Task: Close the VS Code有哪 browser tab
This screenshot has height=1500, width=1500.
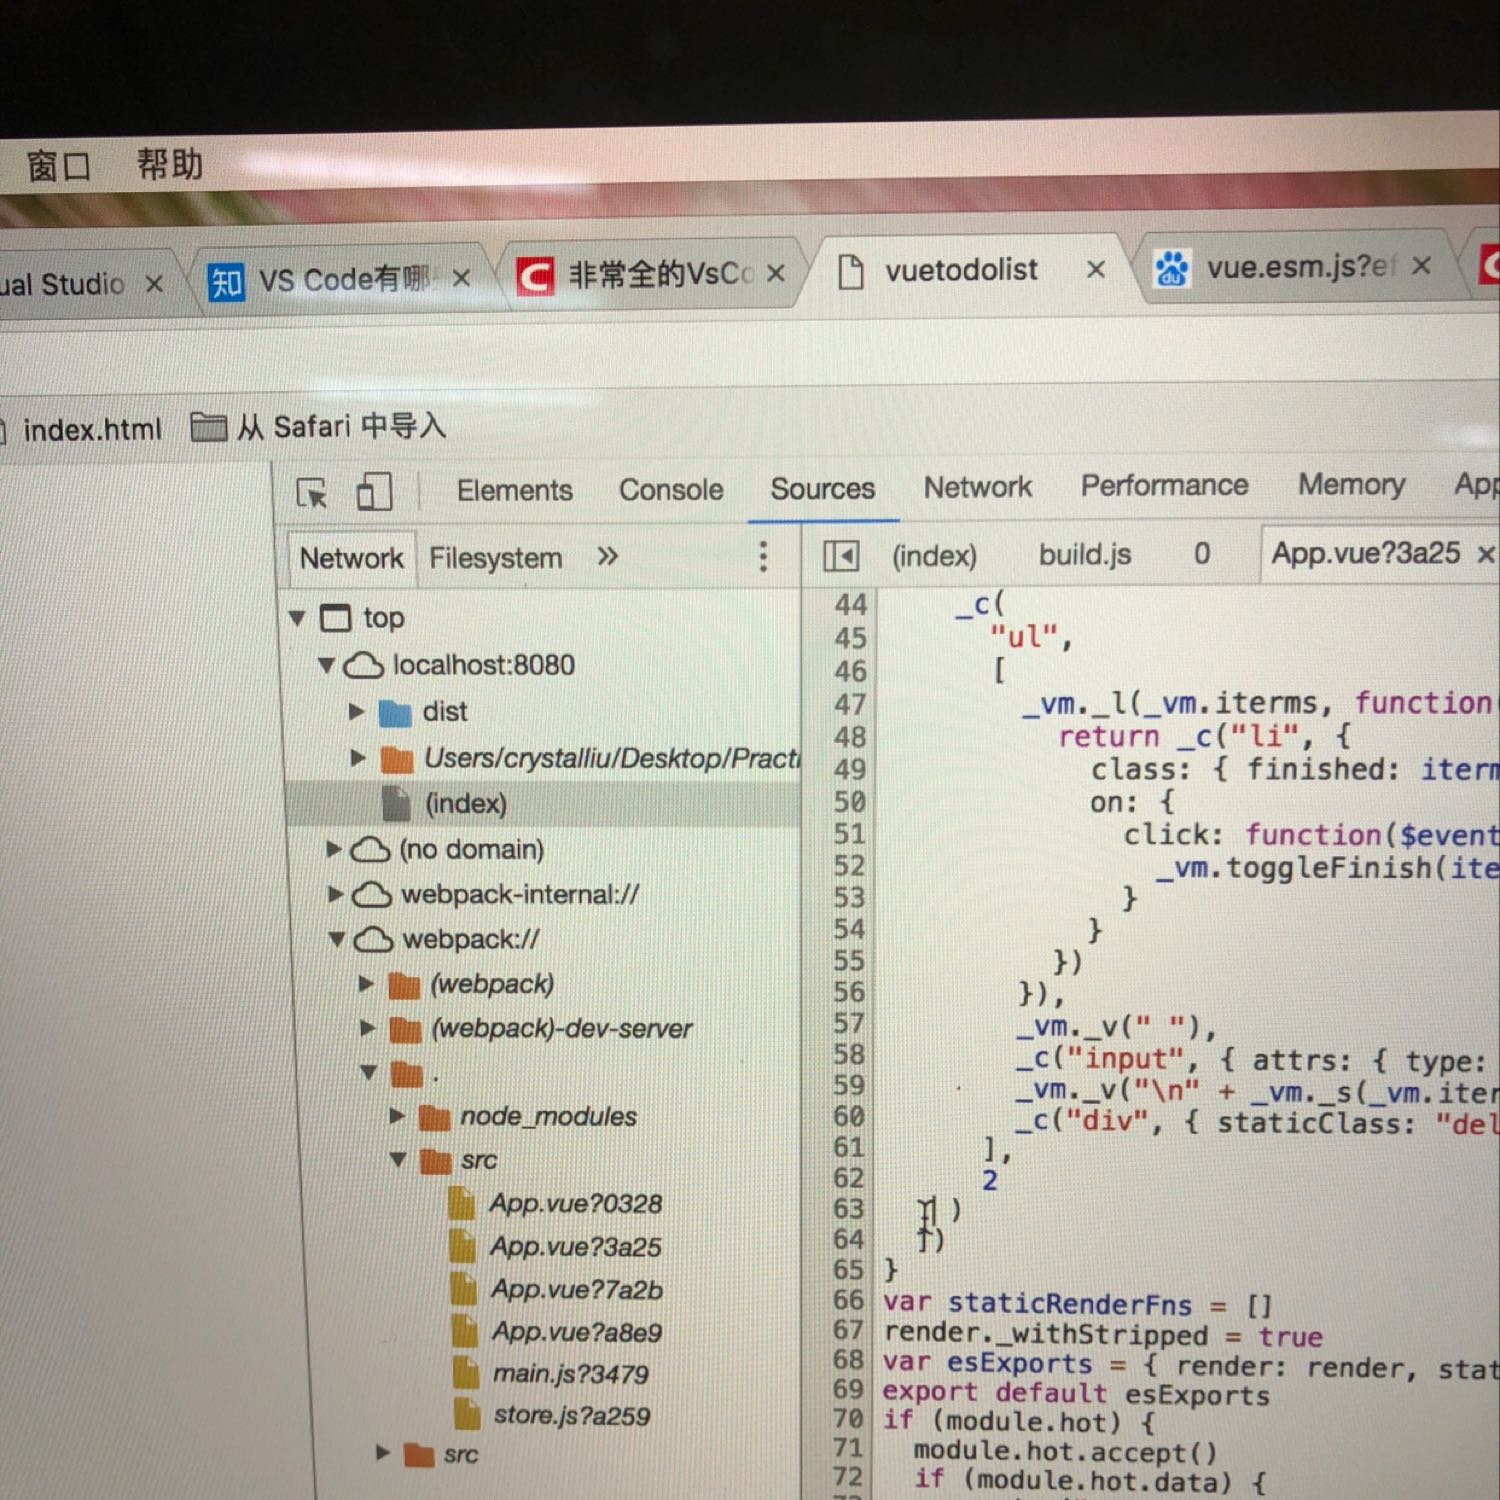Action: tap(460, 278)
